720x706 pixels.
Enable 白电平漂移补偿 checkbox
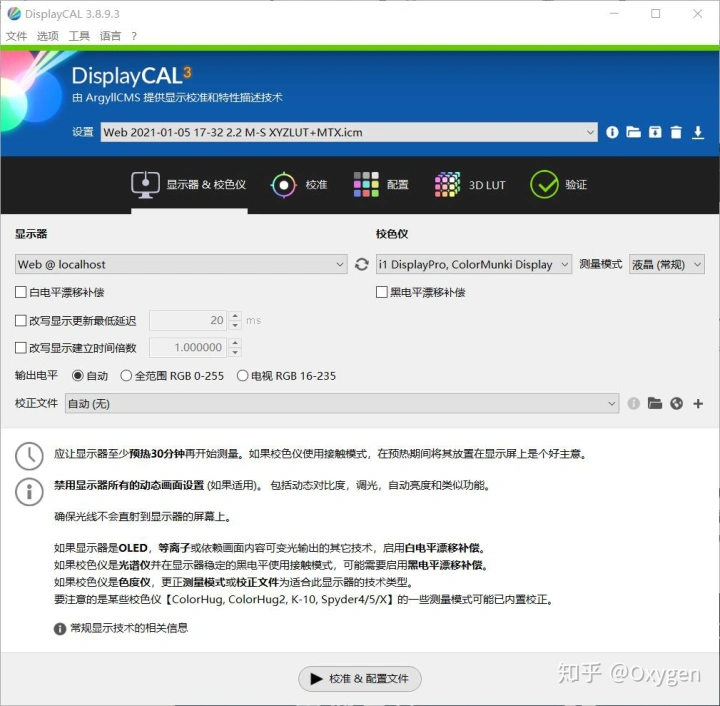21,292
